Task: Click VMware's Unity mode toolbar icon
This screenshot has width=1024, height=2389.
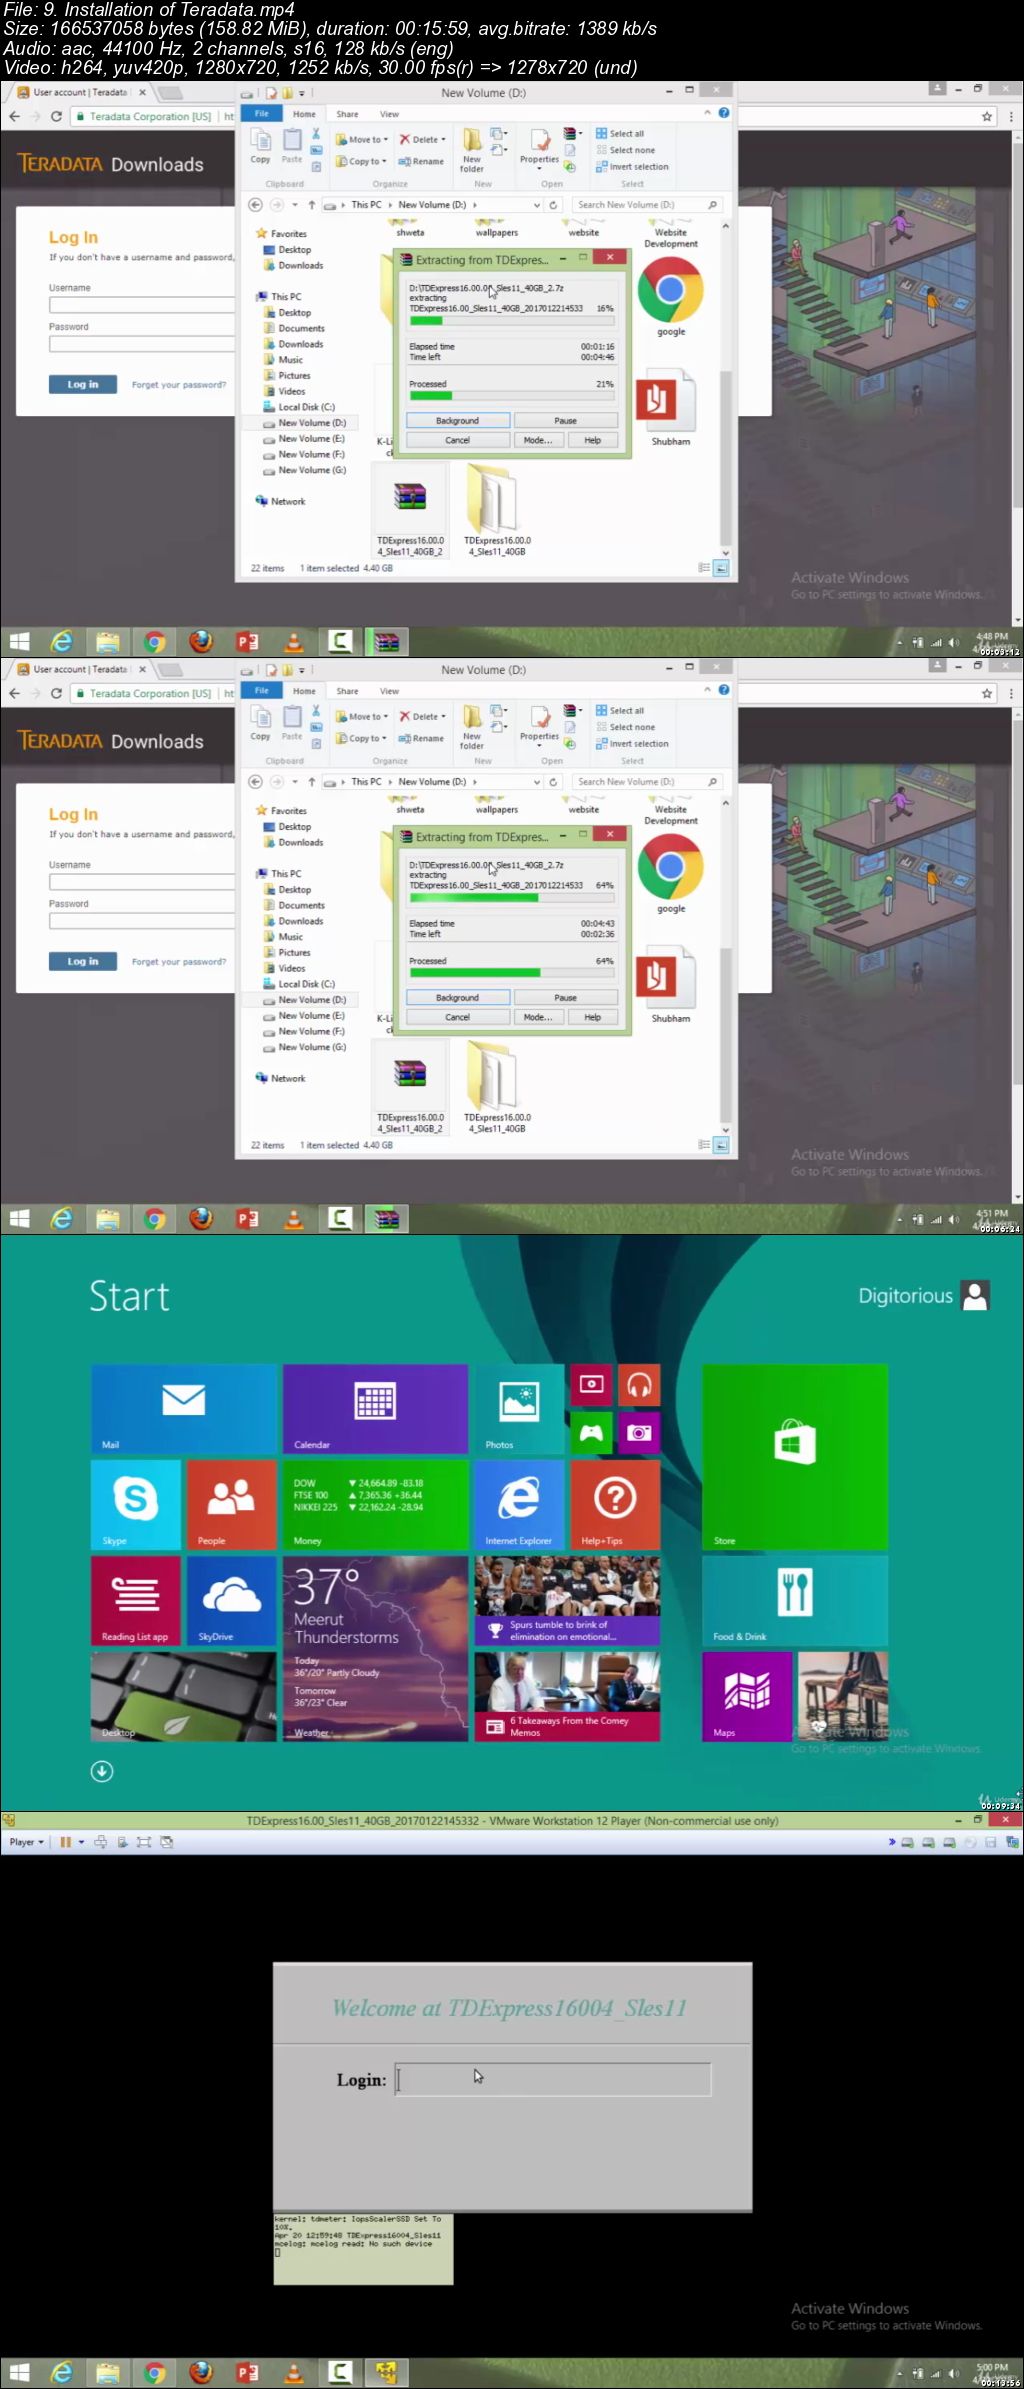Action: 166,1842
